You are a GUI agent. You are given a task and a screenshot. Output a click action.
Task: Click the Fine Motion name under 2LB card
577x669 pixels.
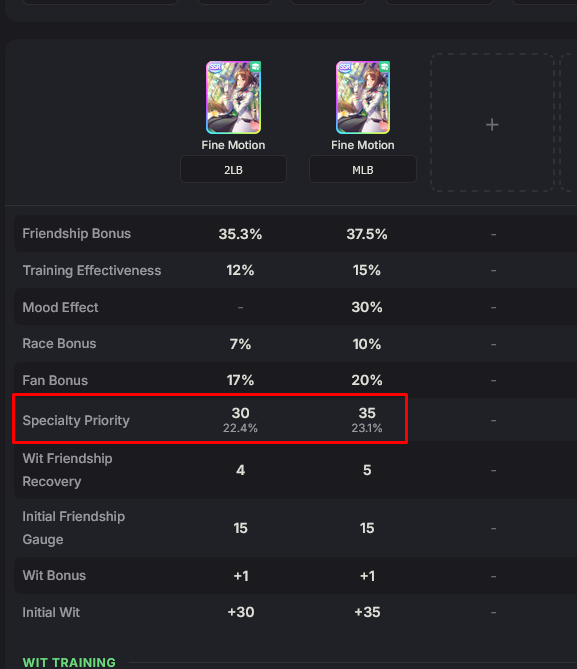pos(233,145)
